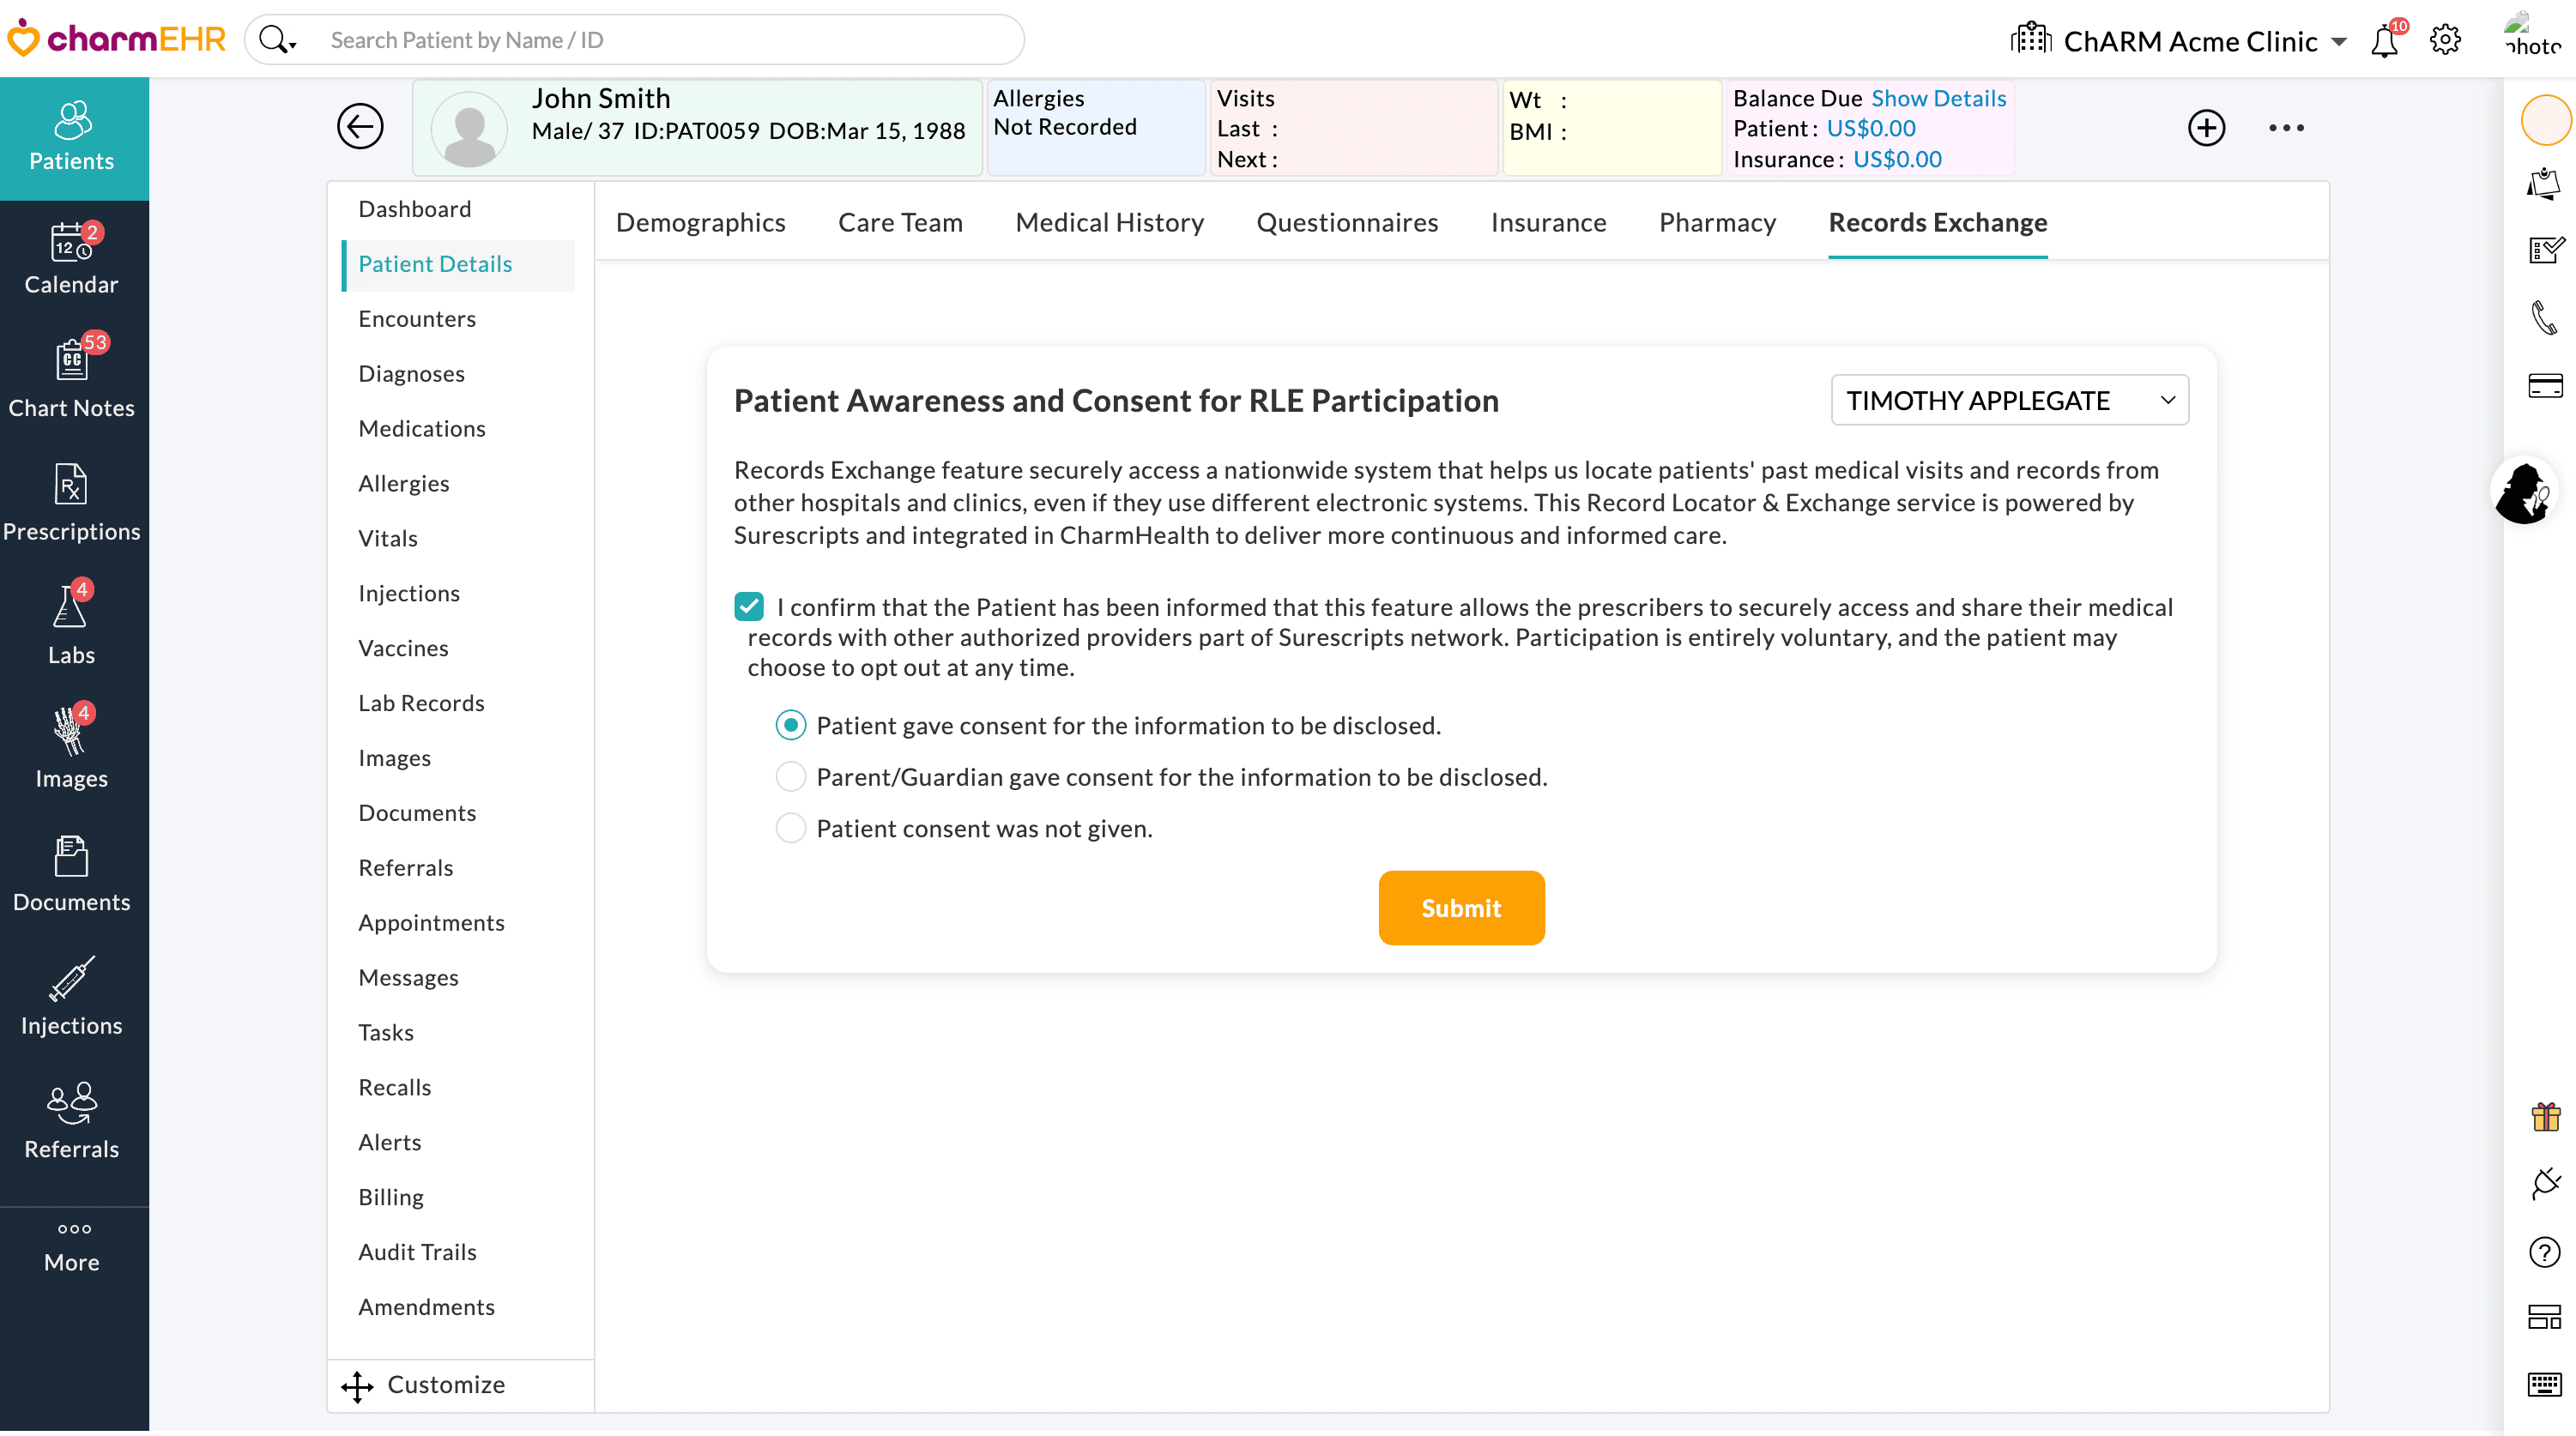This screenshot has height=1436, width=2576.
Task: Open the help question mark icon
Action: 2545,1253
